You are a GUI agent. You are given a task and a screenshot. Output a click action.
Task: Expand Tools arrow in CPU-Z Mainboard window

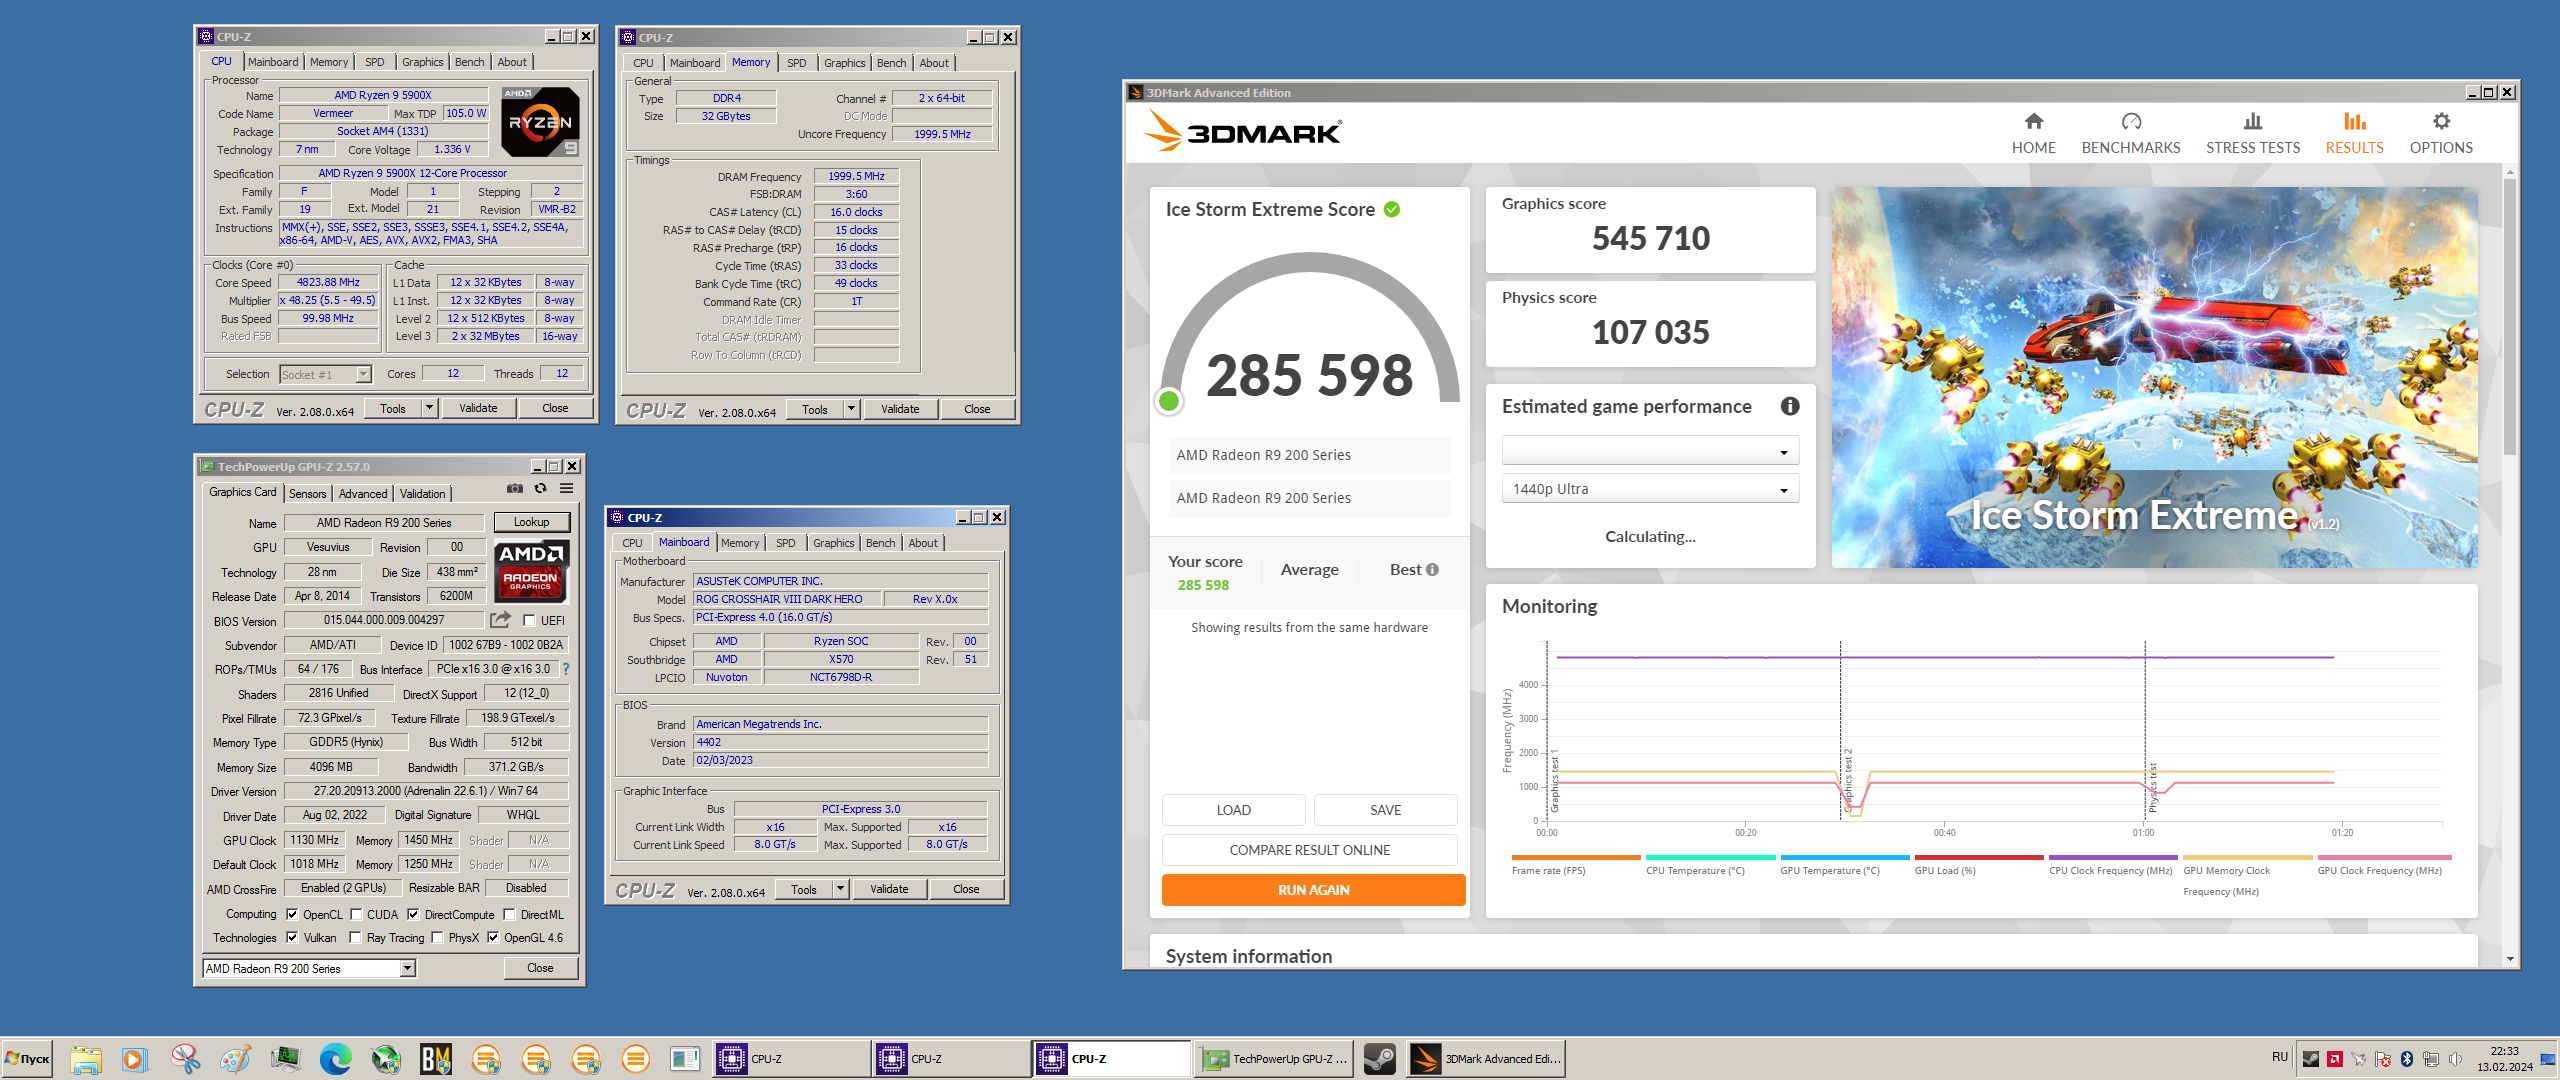(x=840, y=889)
